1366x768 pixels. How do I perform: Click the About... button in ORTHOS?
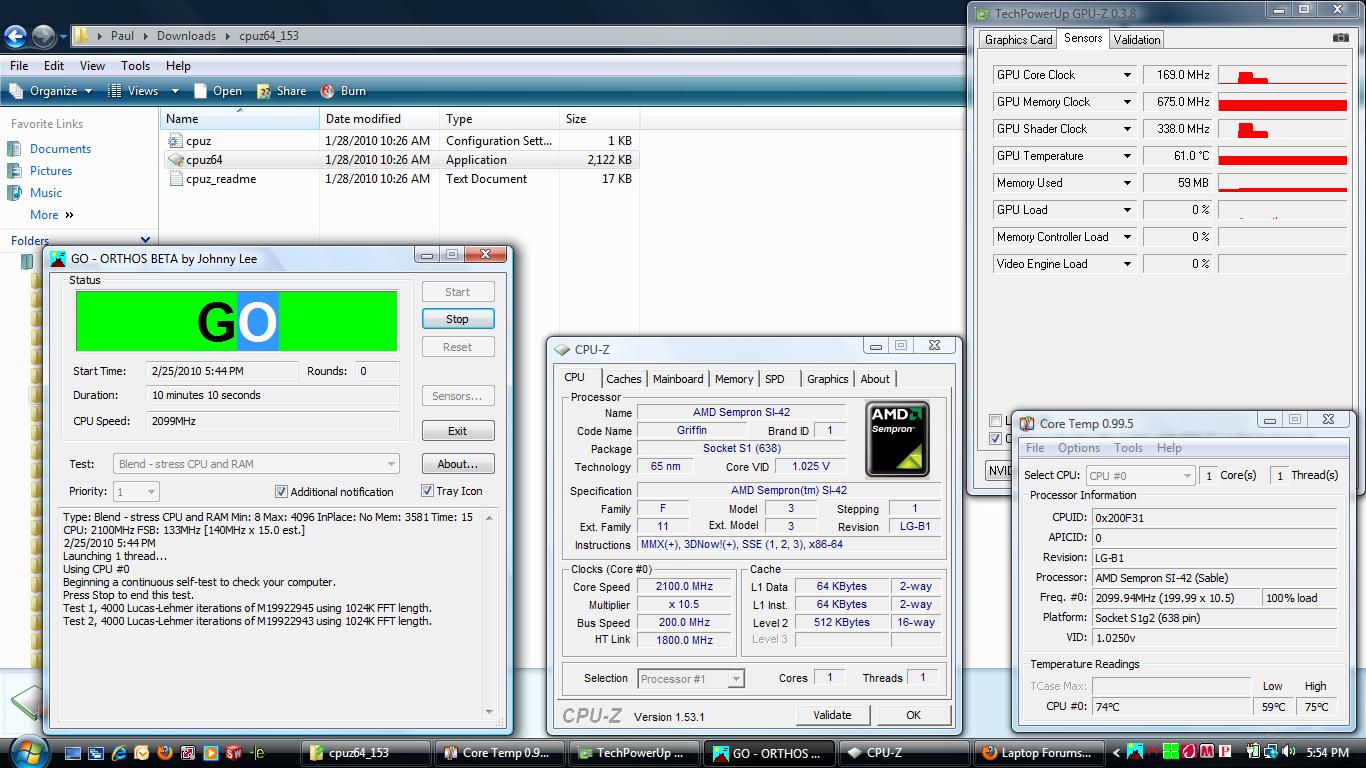tap(457, 464)
